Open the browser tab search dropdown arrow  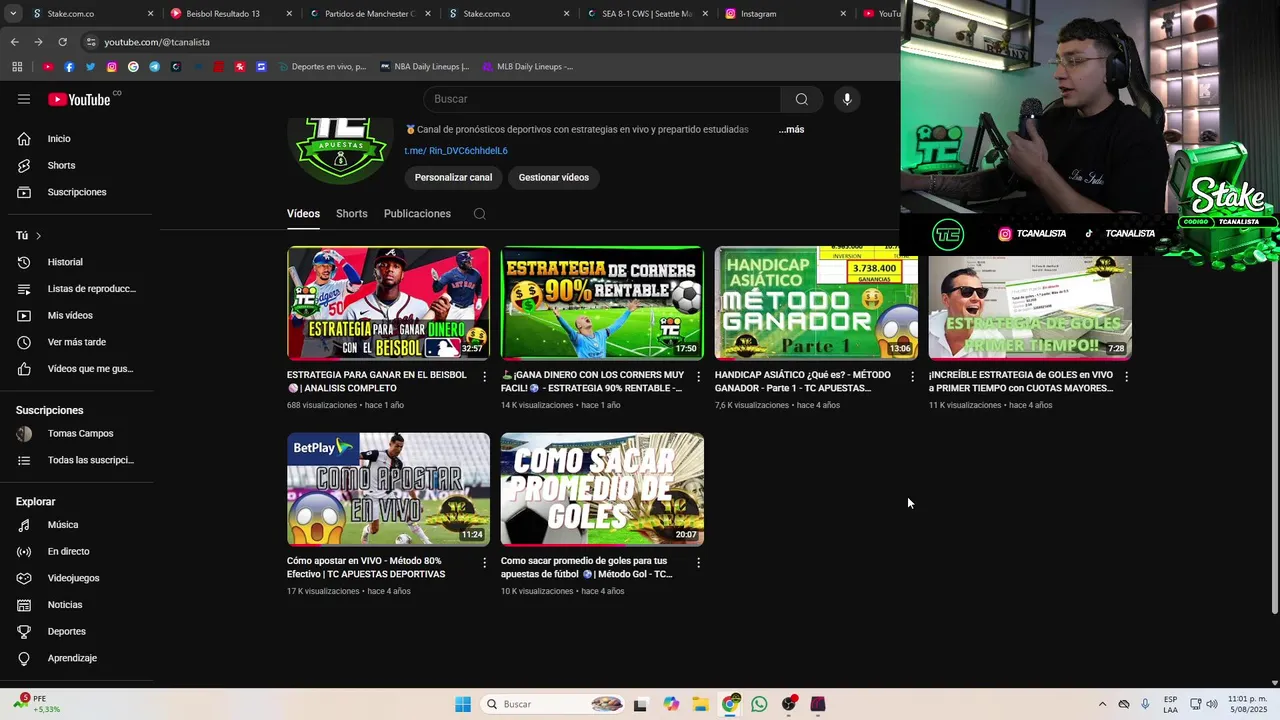click(12, 14)
